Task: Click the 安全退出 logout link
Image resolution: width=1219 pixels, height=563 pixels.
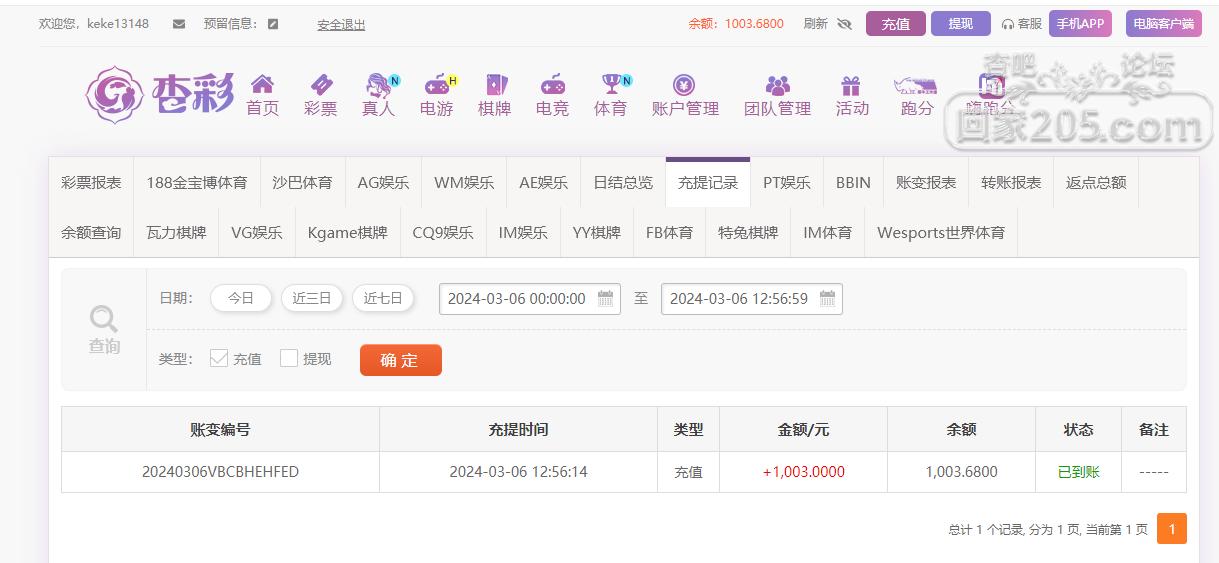Action: pyautogui.click(x=341, y=24)
